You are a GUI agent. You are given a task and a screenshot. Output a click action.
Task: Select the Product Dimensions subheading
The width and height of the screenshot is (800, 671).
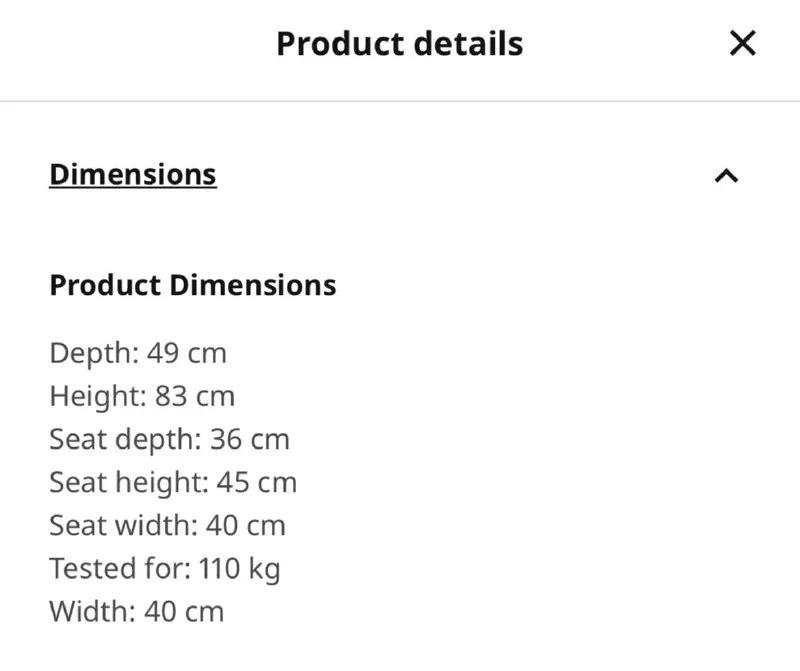tap(193, 285)
